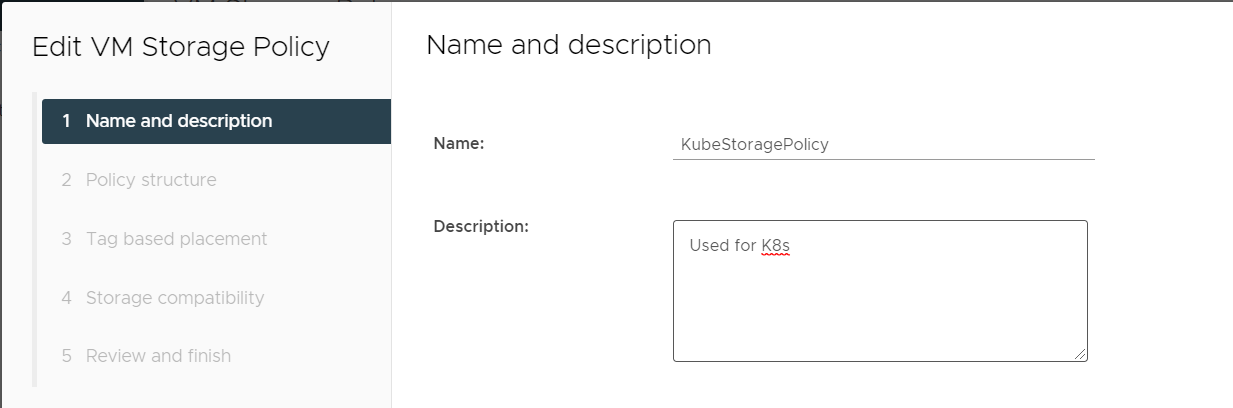Open the "Review and finish" step
Image resolution: width=1233 pixels, height=408 pixels.
pos(158,356)
